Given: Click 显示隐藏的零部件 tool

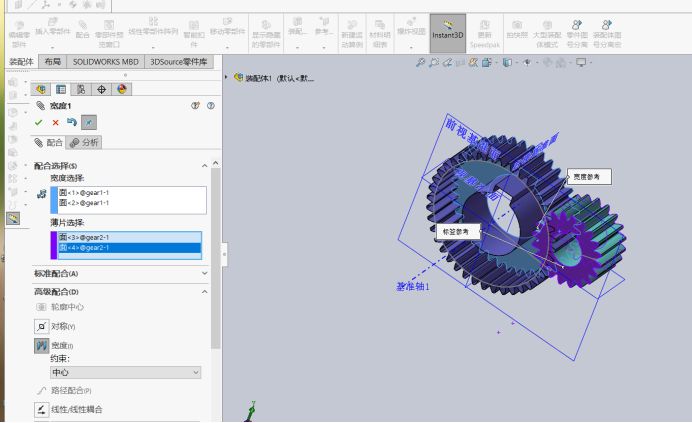Looking at the screenshot, I should coord(266,34).
